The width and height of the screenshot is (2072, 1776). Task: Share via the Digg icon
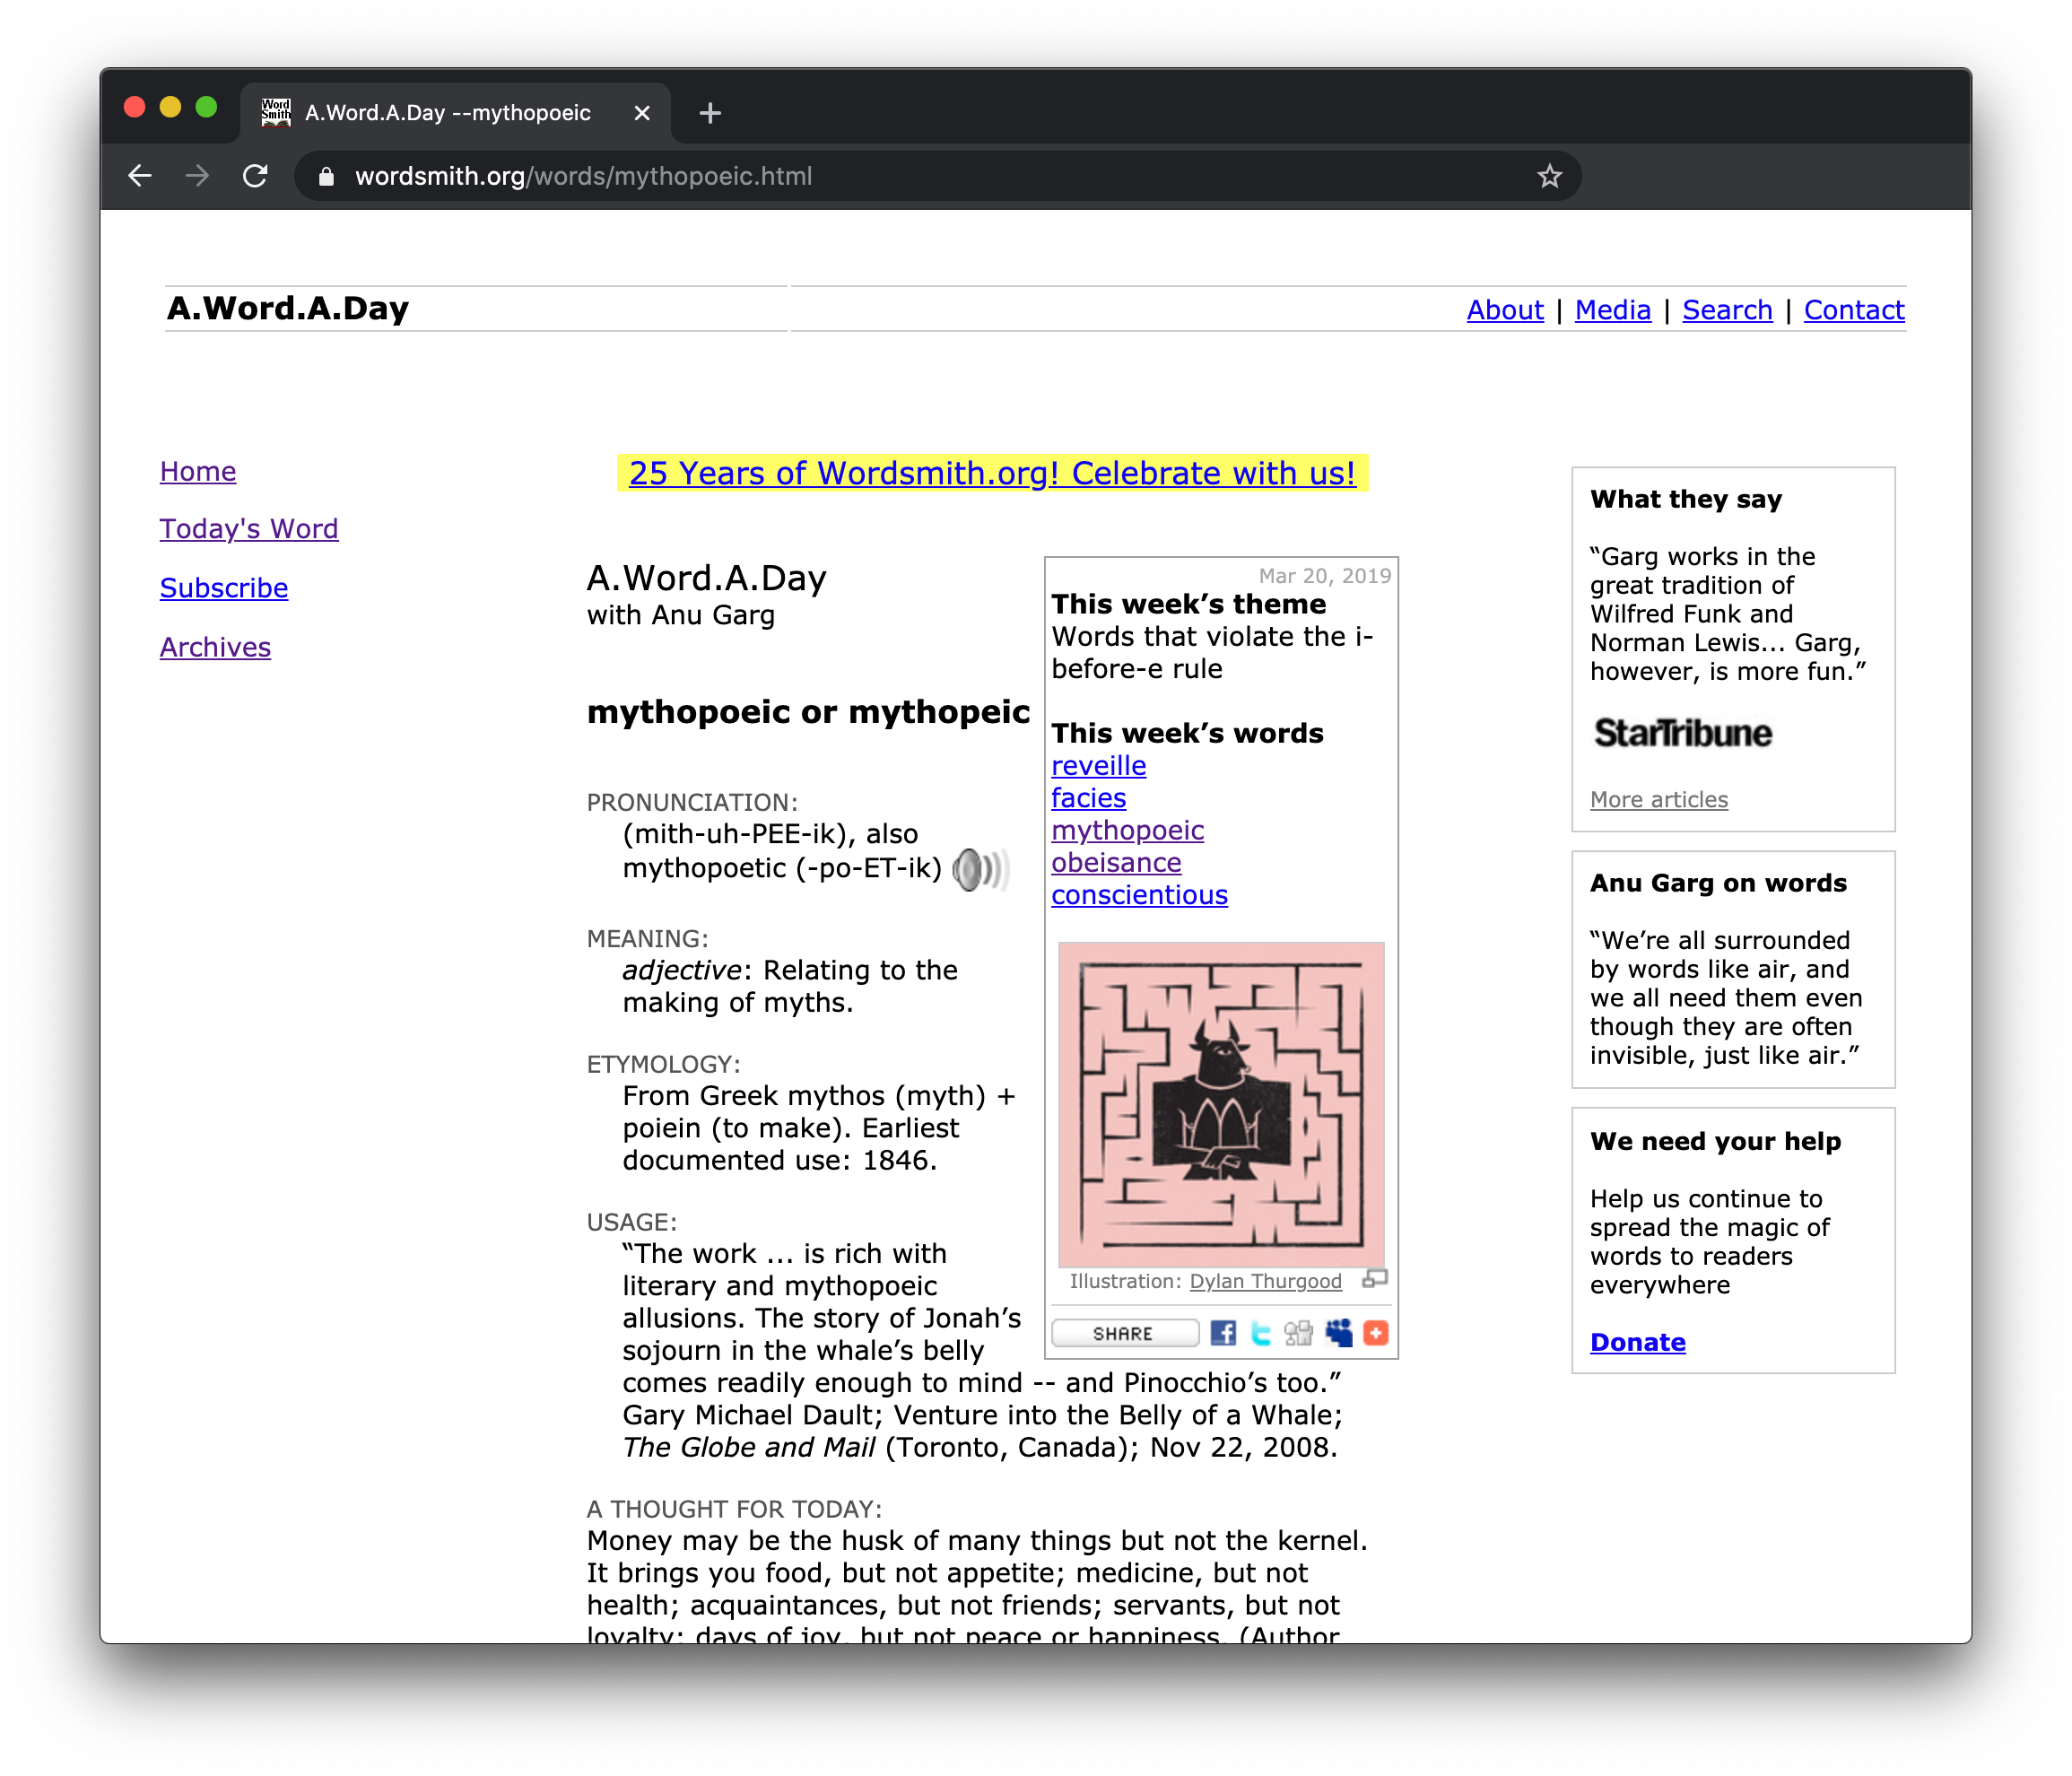[1298, 1333]
